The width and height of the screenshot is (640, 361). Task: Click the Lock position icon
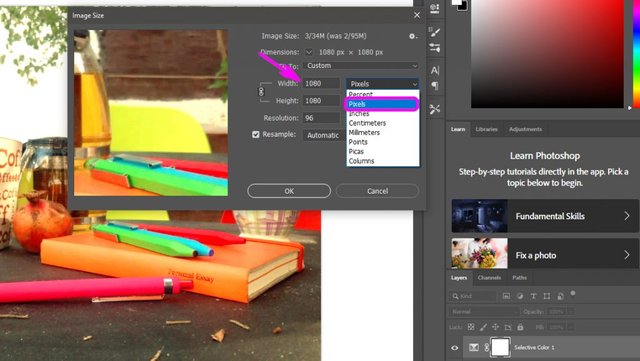[496, 327]
